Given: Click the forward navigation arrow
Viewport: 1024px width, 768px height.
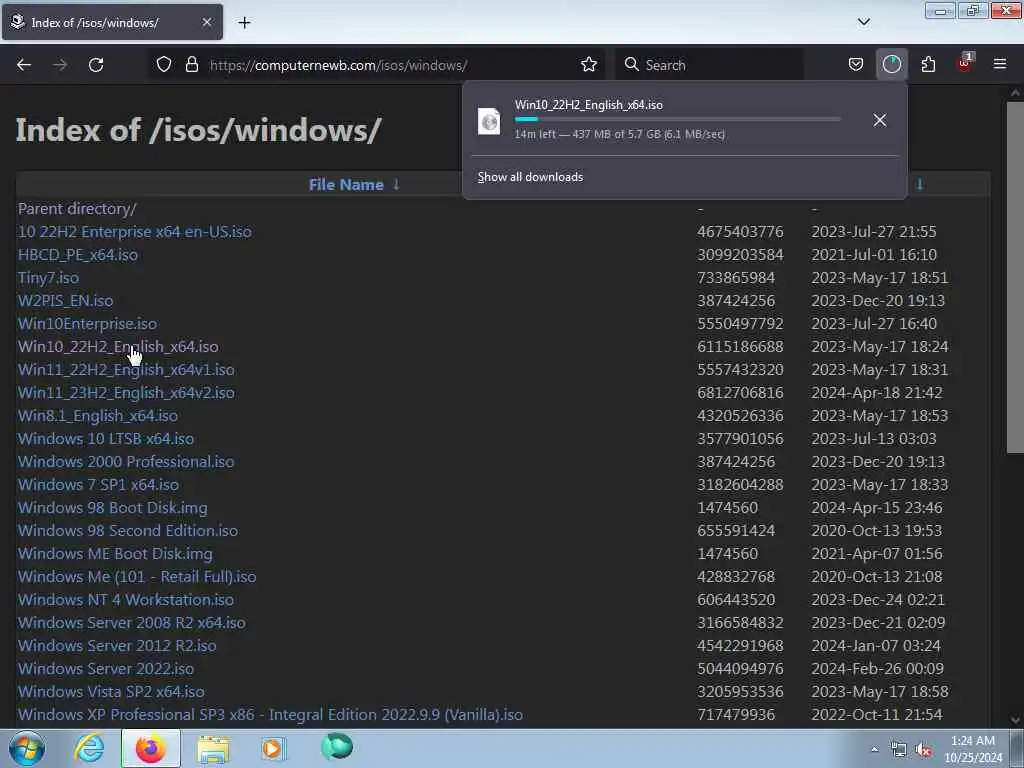Looking at the screenshot, I should click(x=60, y=65).
